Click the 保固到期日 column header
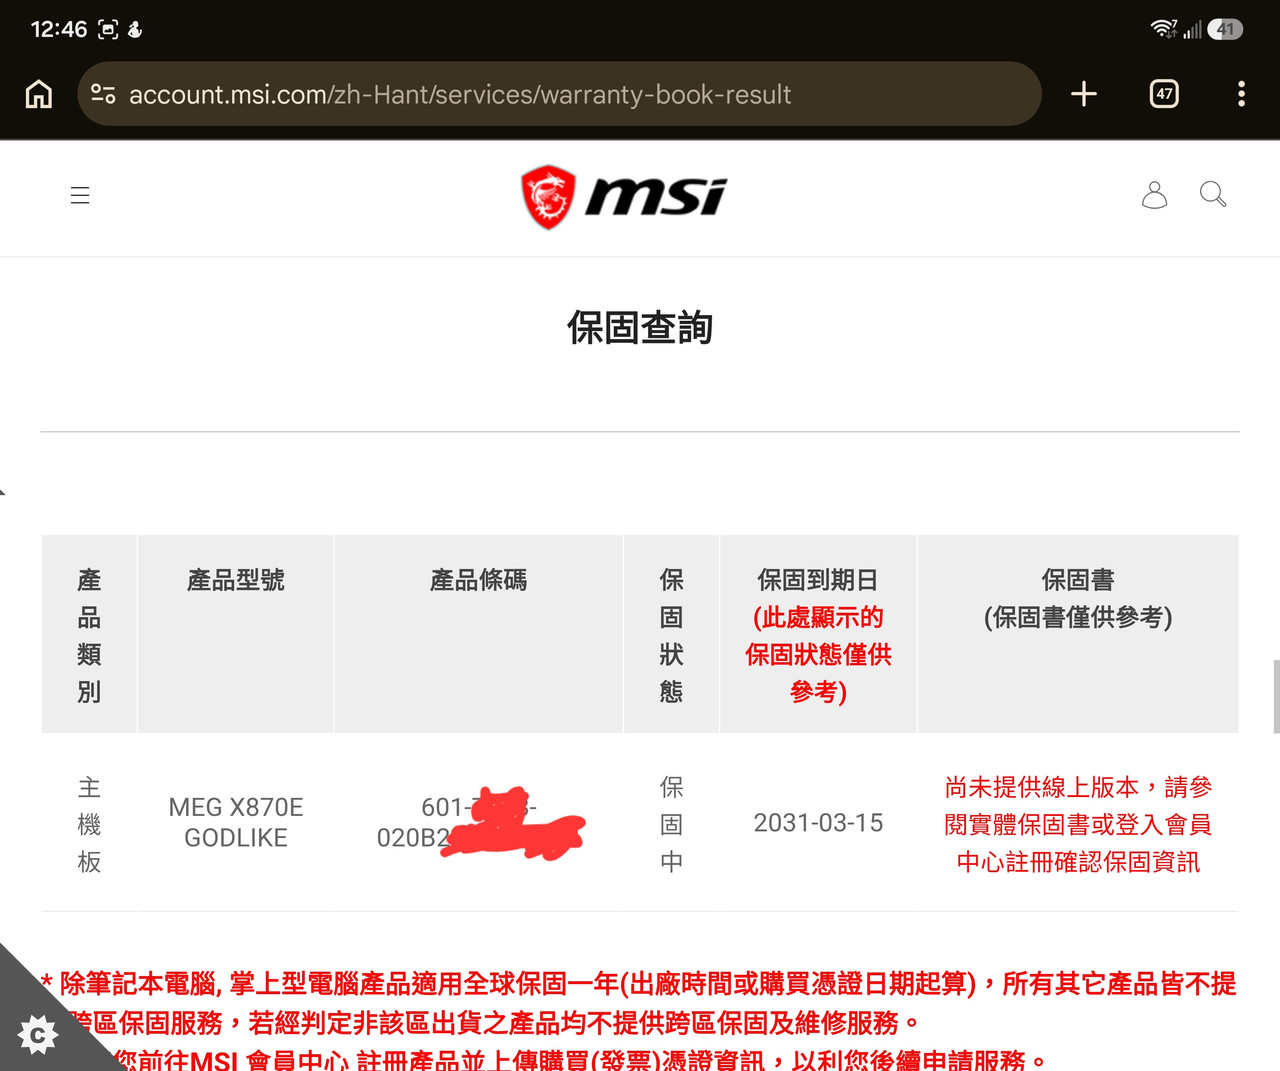 (818, 635)
